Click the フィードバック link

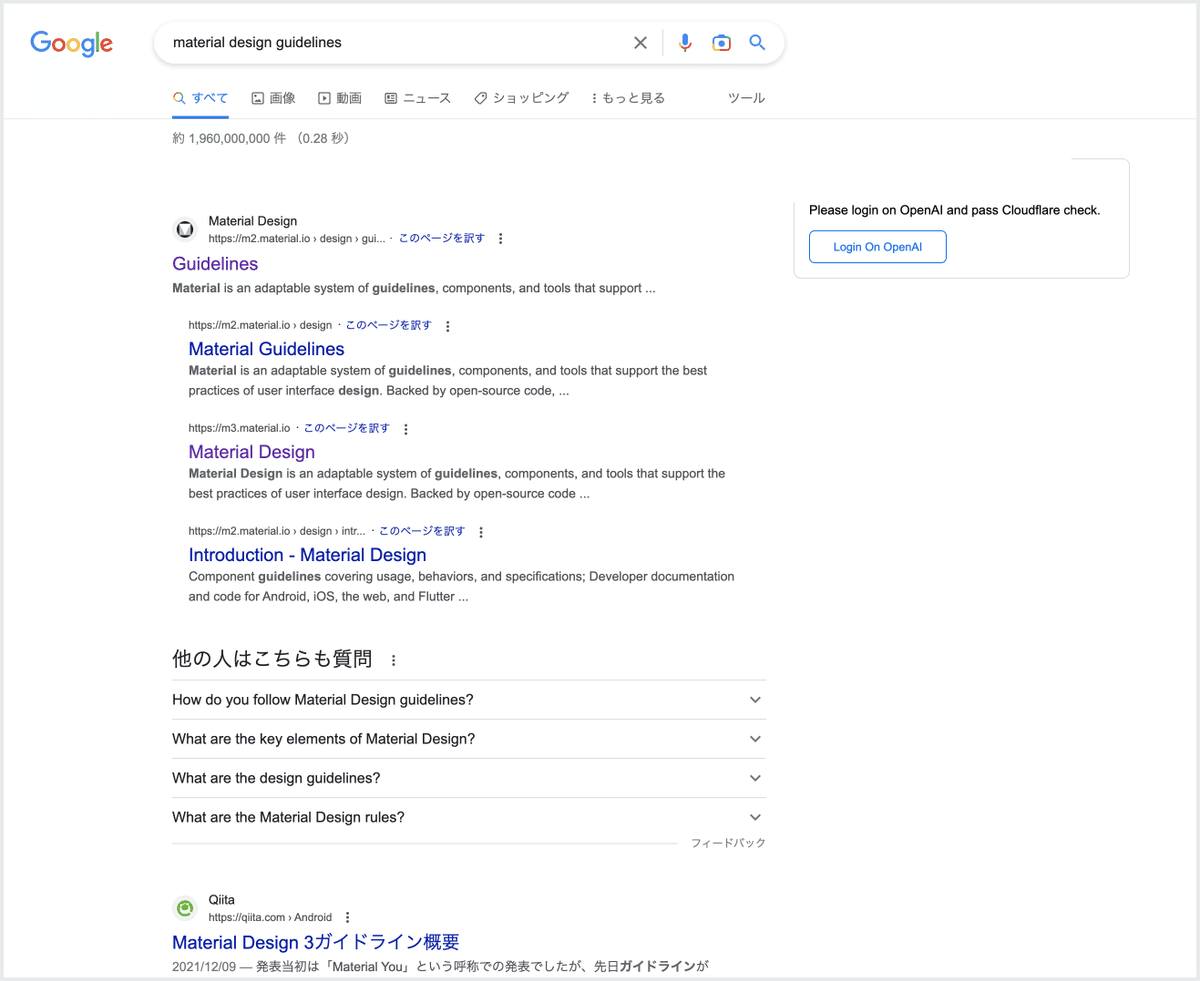(728, 843)
